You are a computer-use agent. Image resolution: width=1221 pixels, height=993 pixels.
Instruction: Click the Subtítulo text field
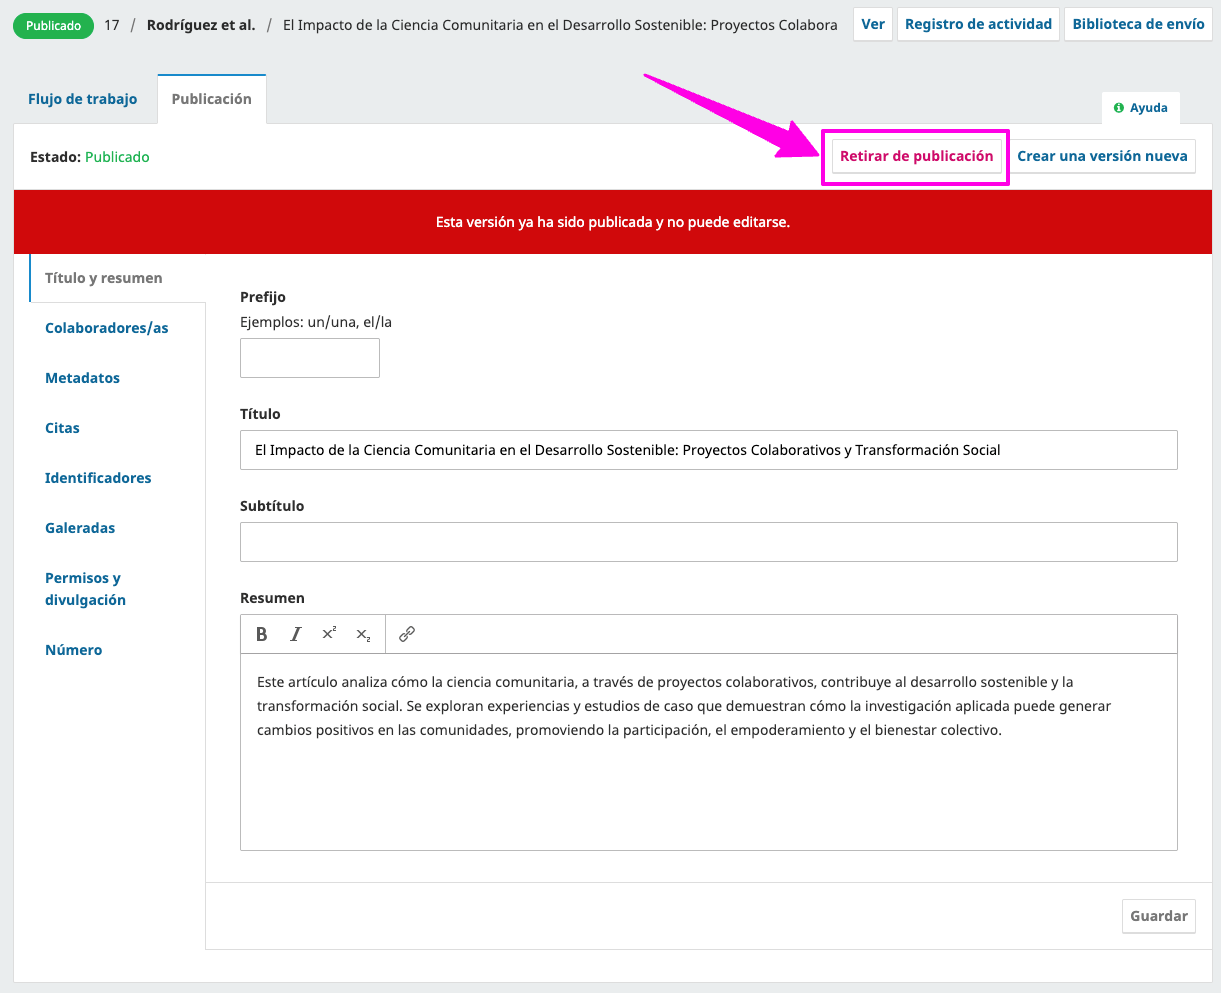point(708,542)
